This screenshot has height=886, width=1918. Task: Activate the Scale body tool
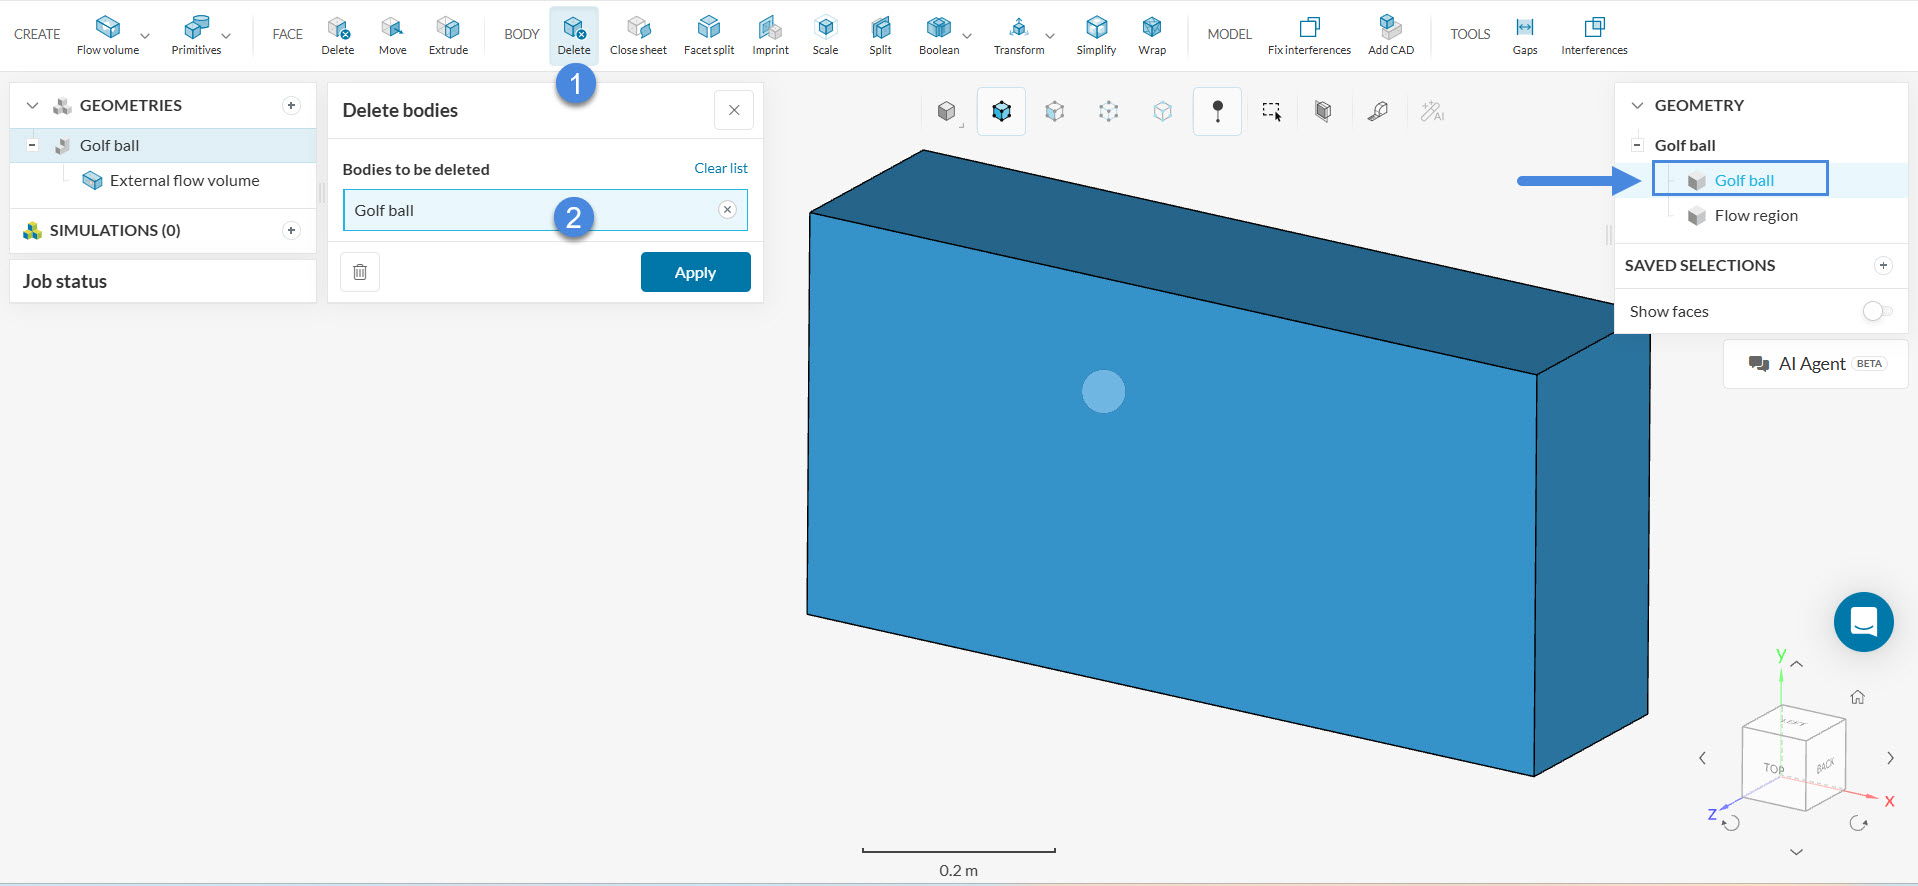coord(825,35)
